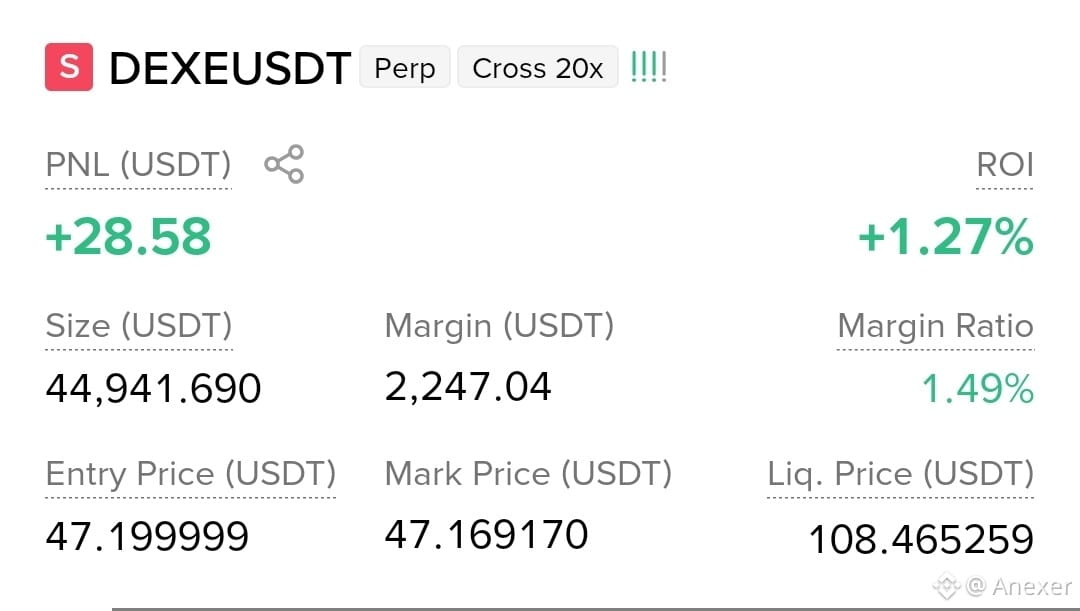The width and height of the screenshot is (1080, 611).
Task: Click the Mark Price (USDT) label
Action: [528, 474]
